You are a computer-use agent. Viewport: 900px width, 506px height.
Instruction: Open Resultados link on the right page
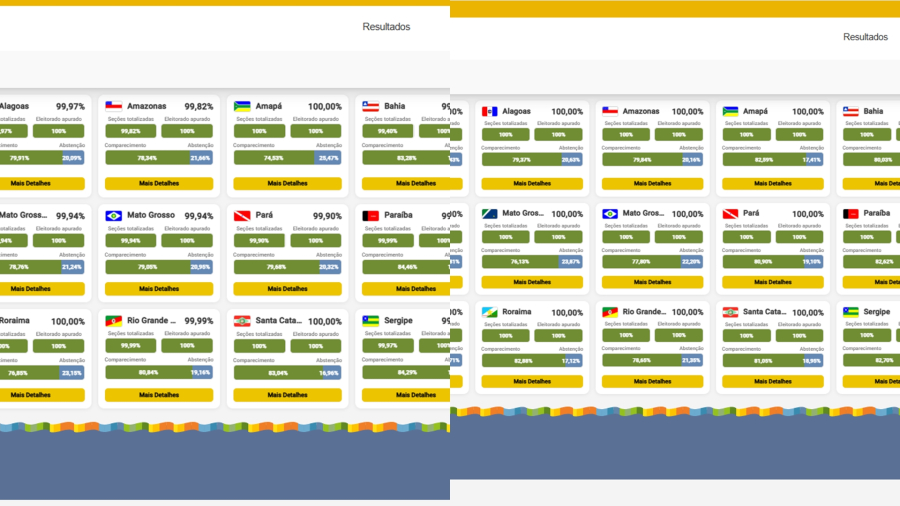click(x=866, y=37)
